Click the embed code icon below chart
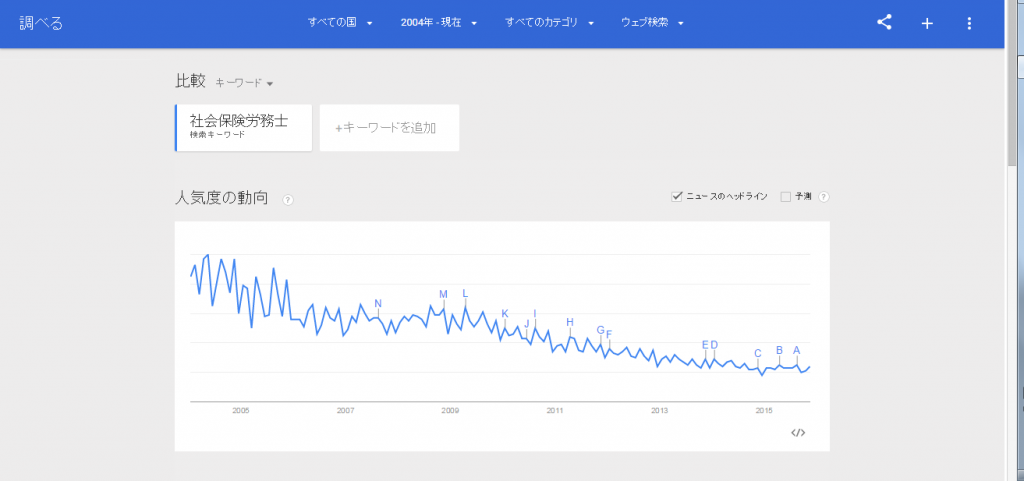The width and height of the screenshot is (1024, 481). pos(798,432)
